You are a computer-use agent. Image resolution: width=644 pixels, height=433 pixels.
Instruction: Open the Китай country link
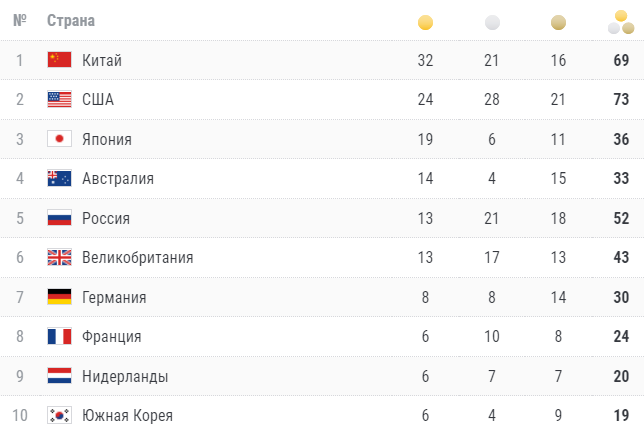[102, 61]
